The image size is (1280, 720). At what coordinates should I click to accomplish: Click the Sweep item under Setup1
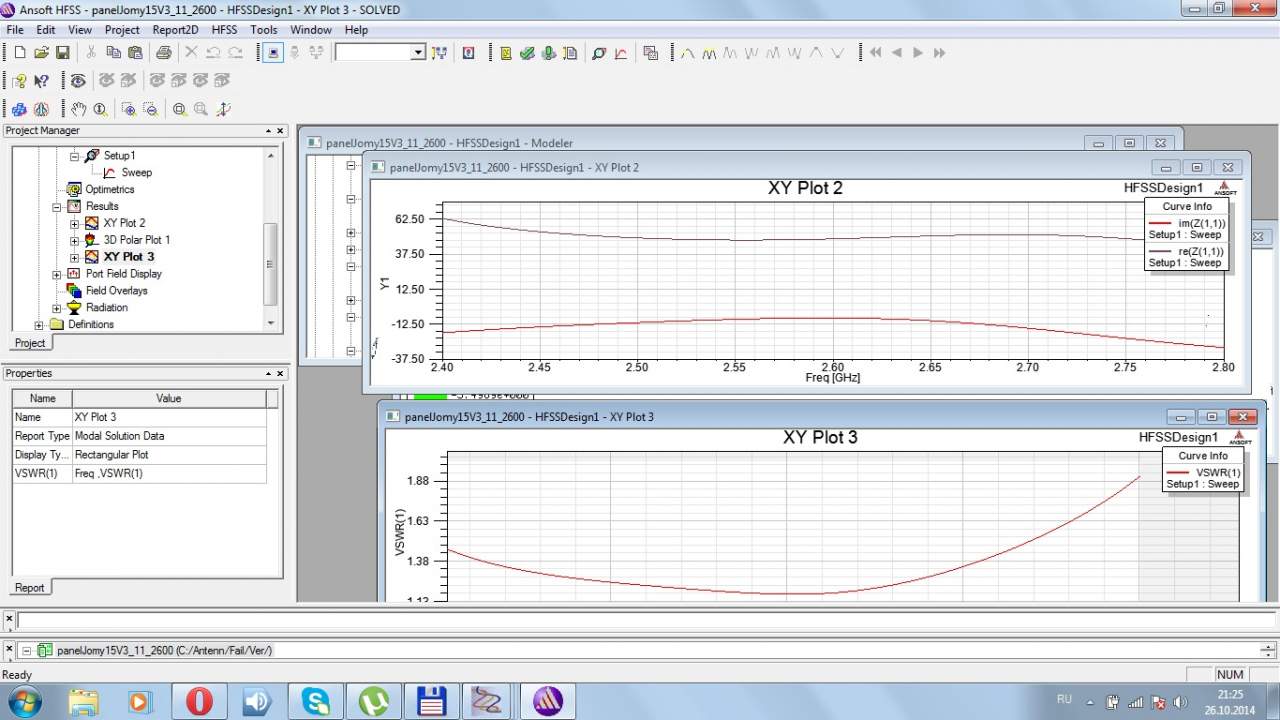point(136,172)
